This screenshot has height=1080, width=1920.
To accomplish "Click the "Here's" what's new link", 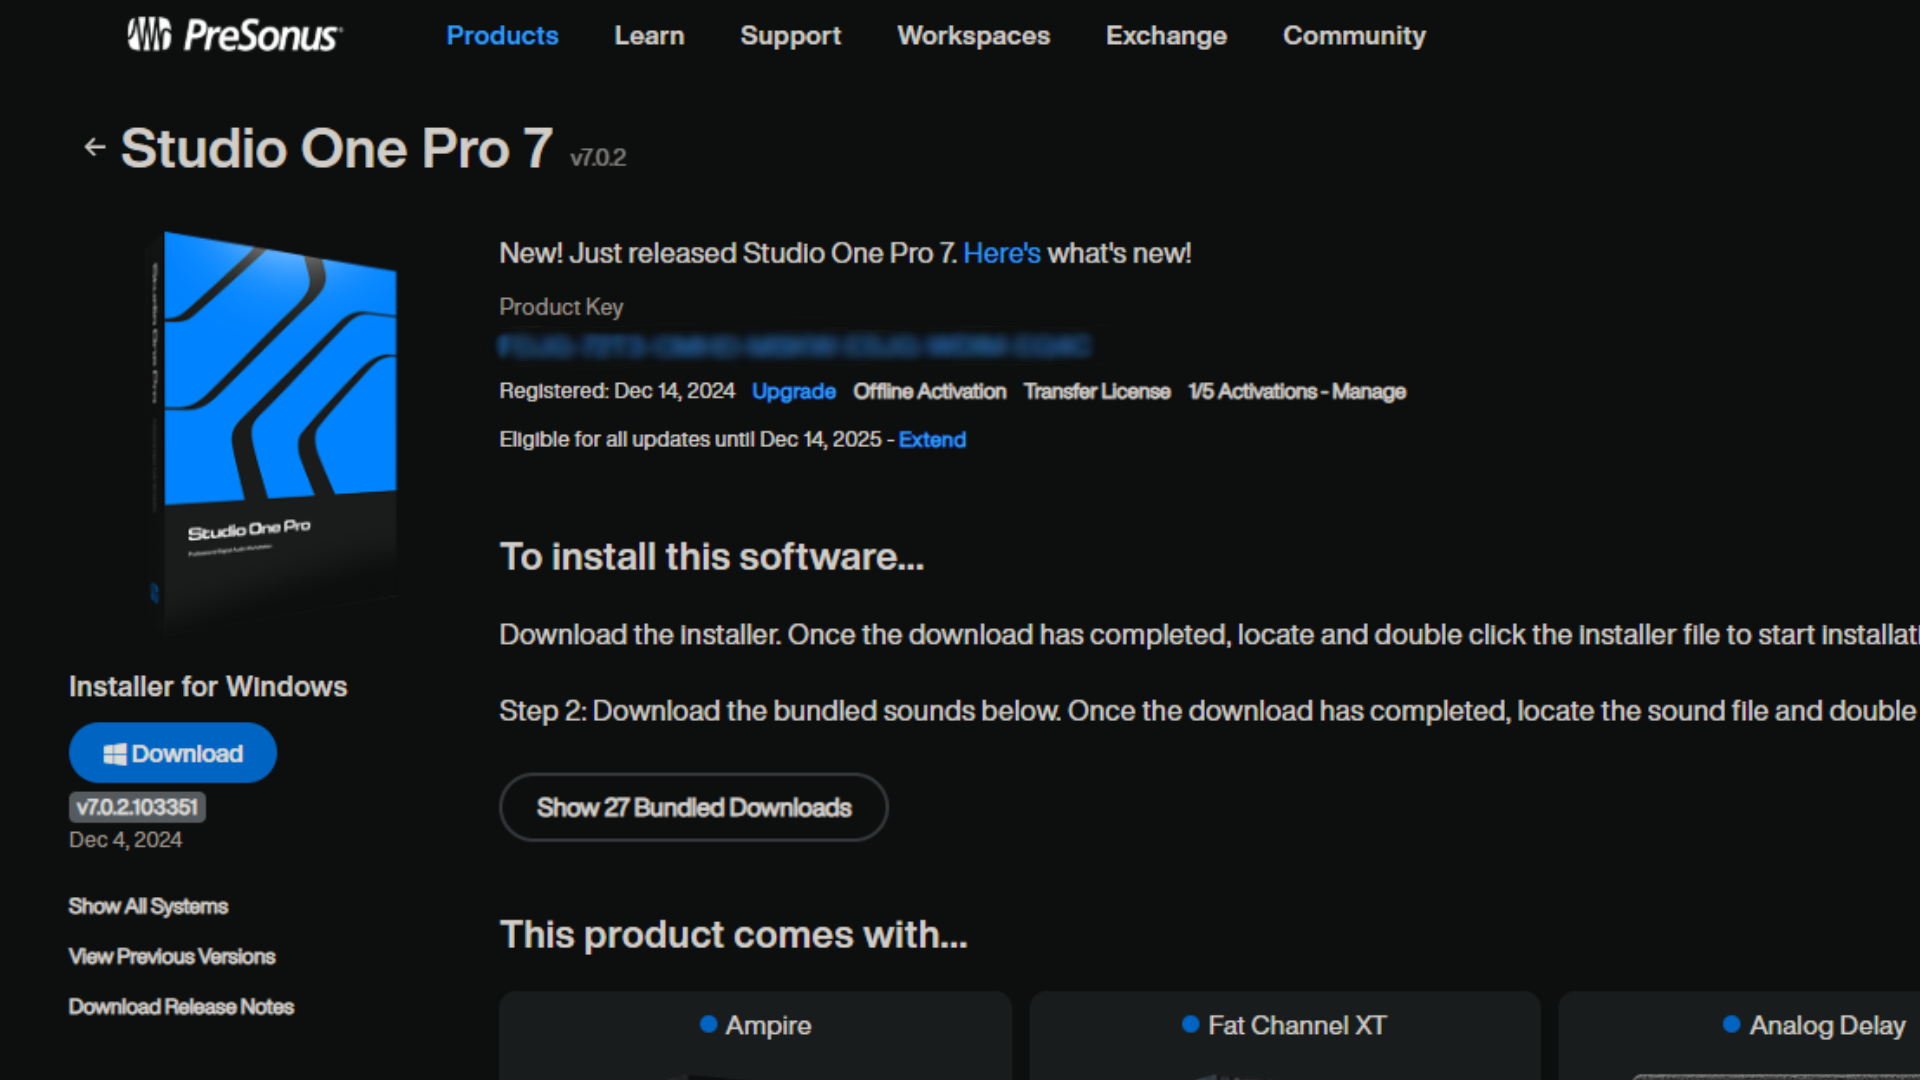I will pos(1001,253).
